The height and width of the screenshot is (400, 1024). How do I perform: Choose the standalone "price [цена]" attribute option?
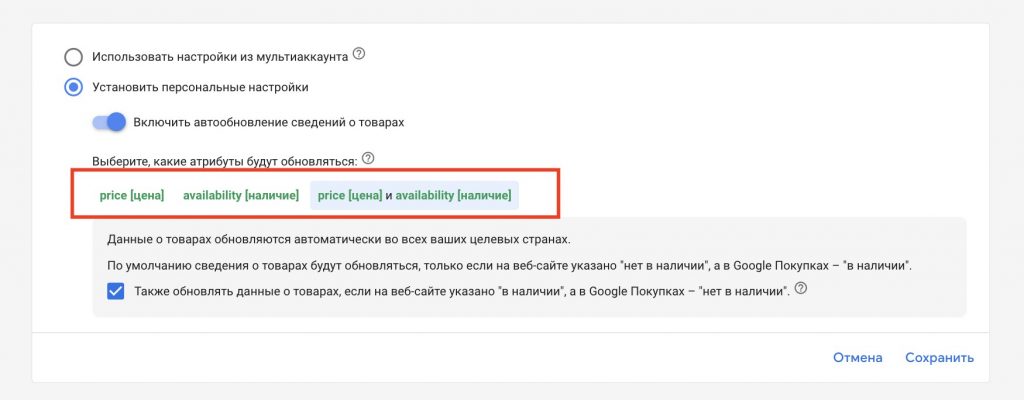pyautogui.click(x=132, y=195)
